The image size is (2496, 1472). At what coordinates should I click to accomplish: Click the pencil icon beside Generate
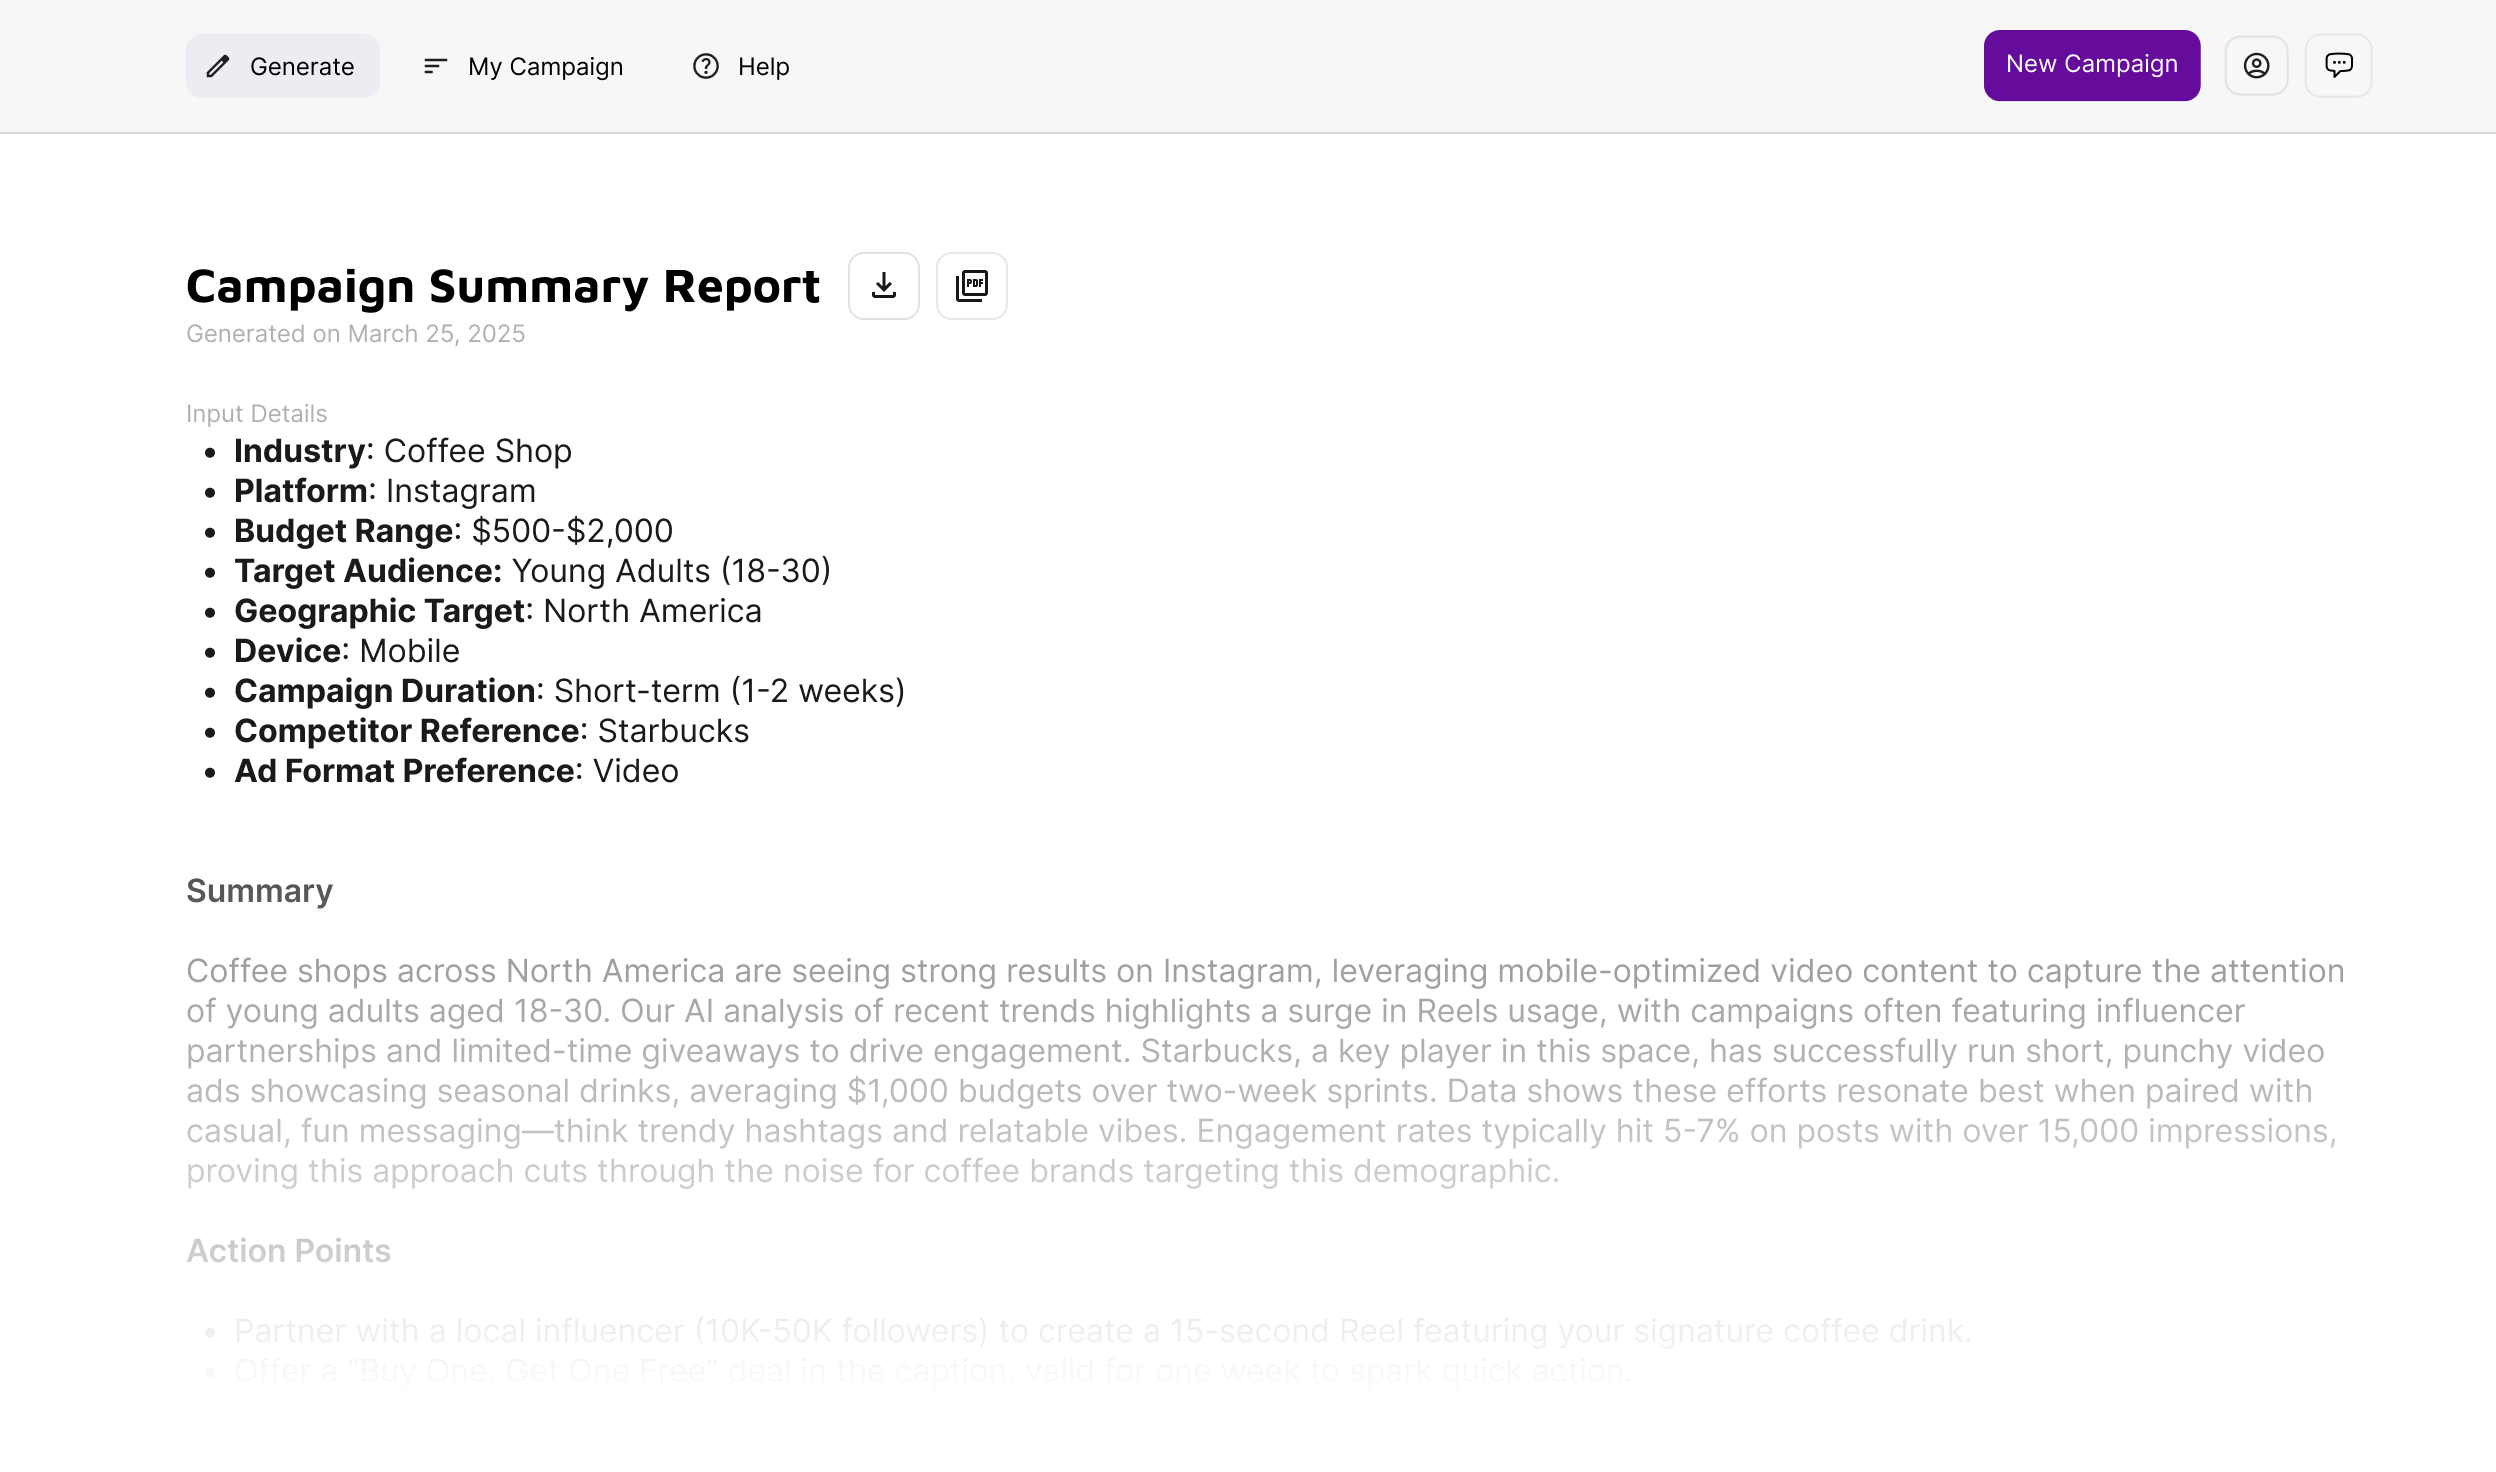(x=218, y=67)
